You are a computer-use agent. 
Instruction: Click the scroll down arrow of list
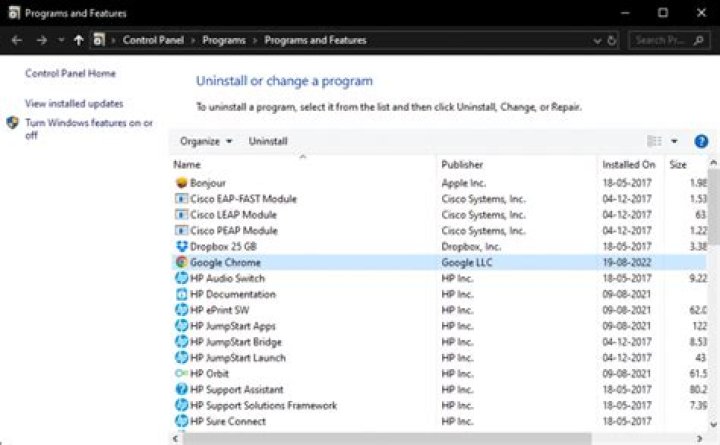(x=713, y=424)
